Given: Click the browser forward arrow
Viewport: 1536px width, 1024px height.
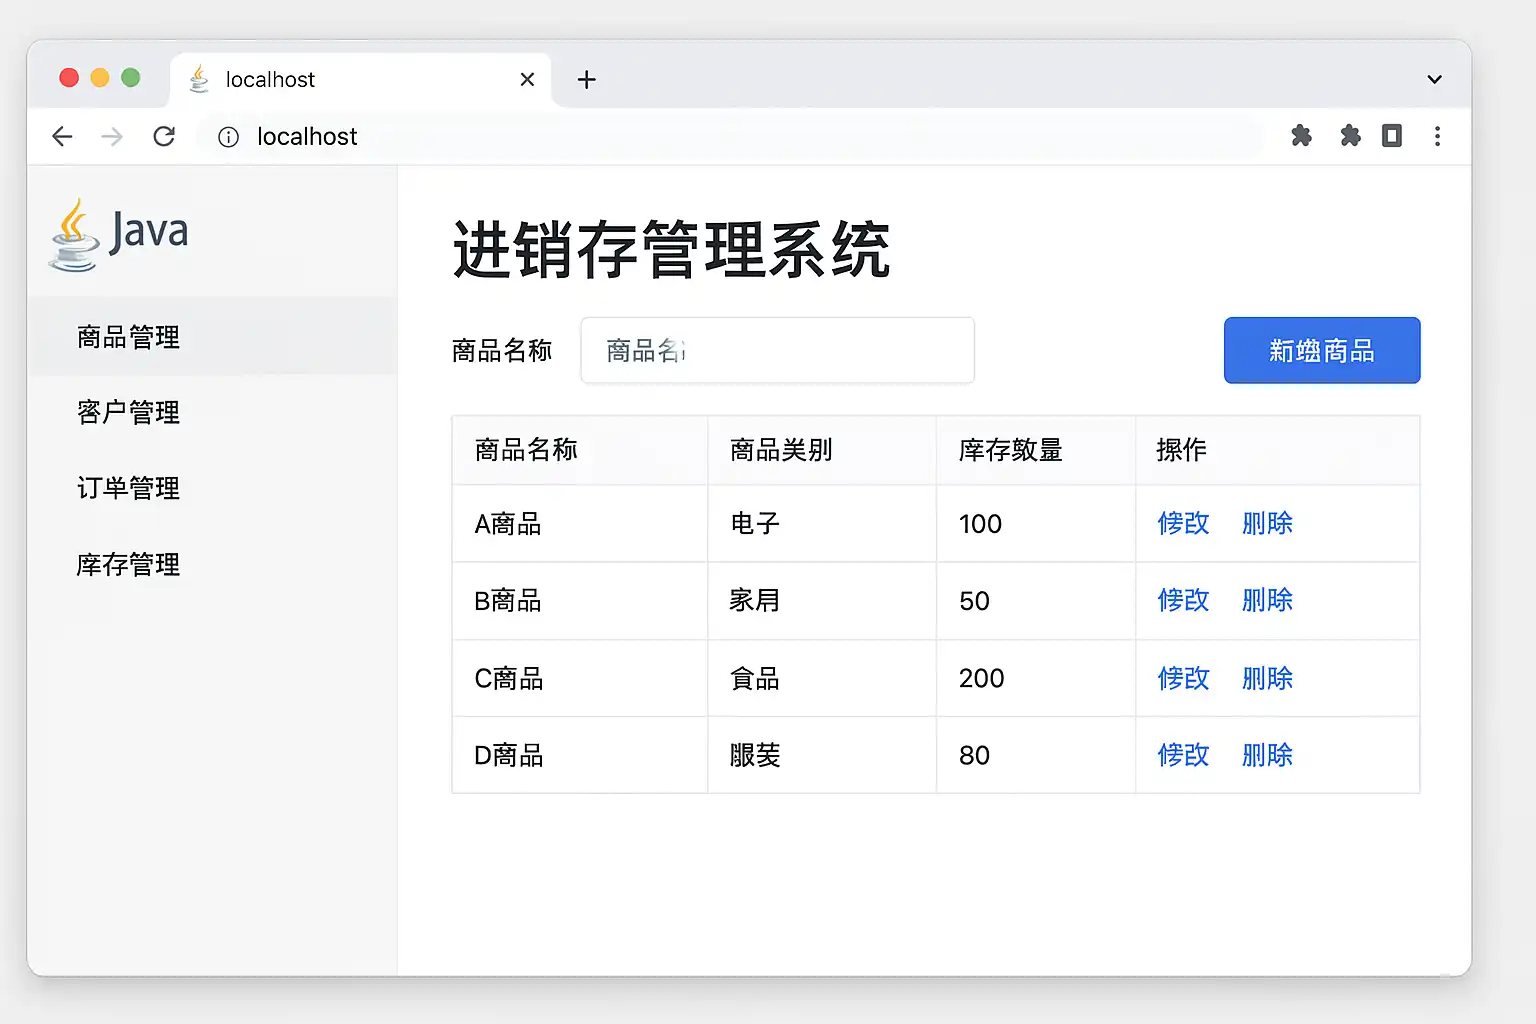Looking at the screenshot, I should pyautogui.click(x=112, y=136).
